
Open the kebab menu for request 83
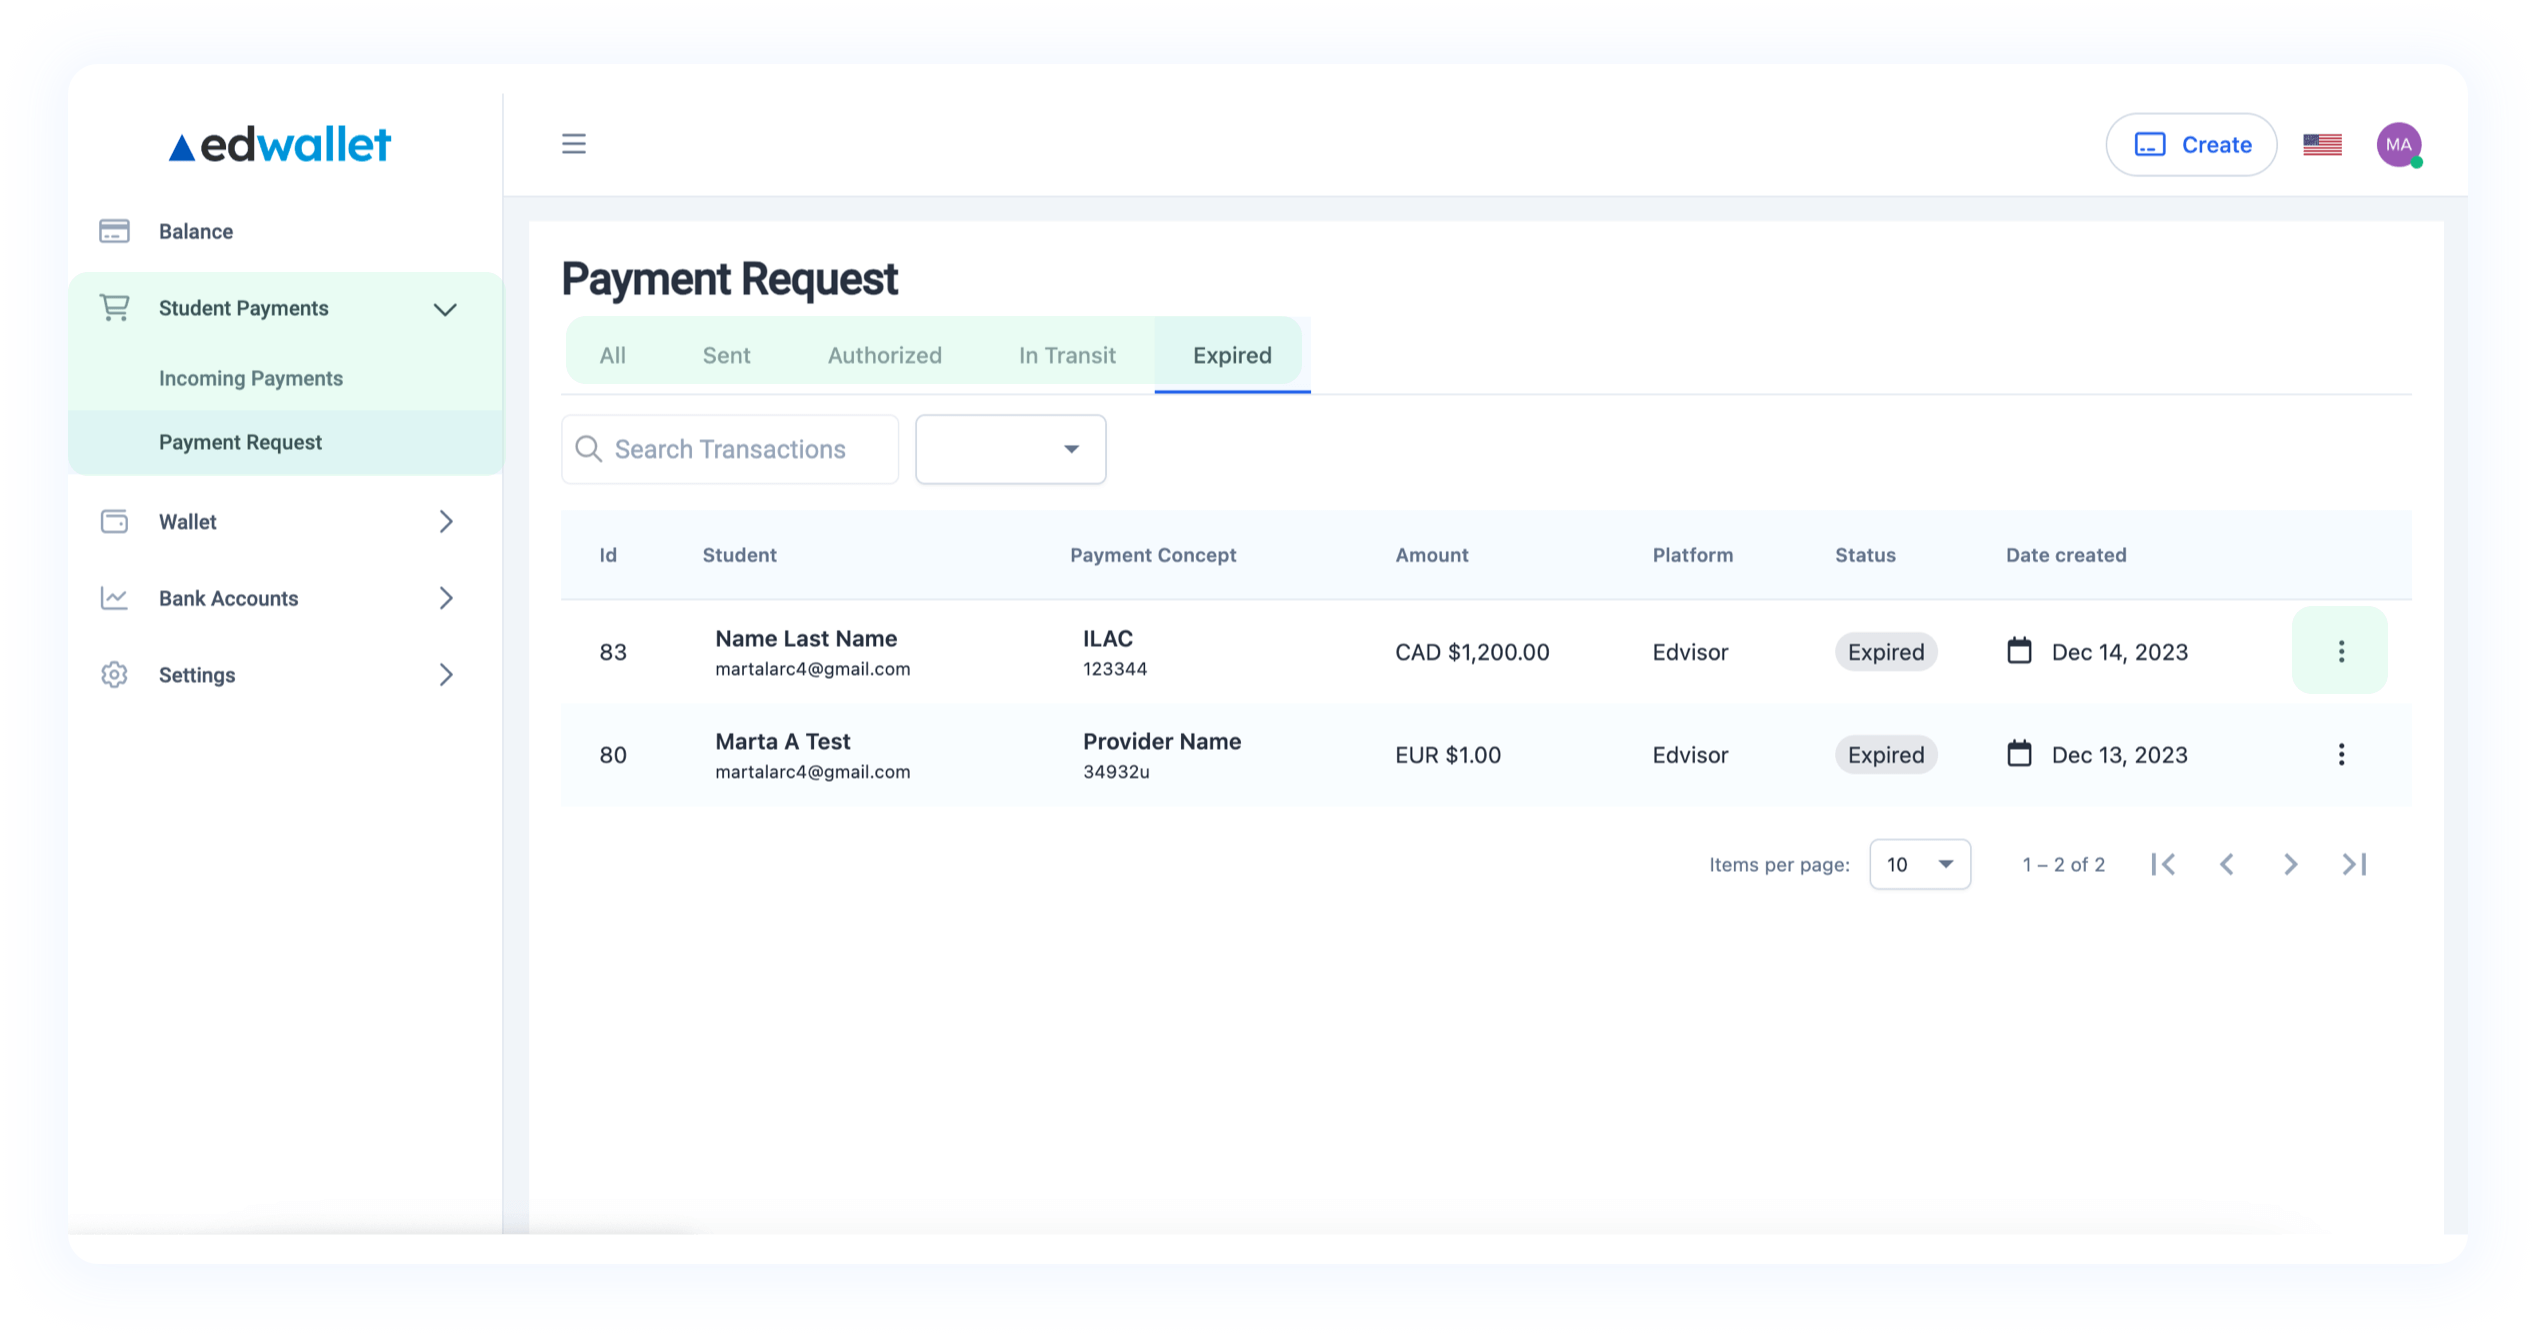tap(2340, 651)
